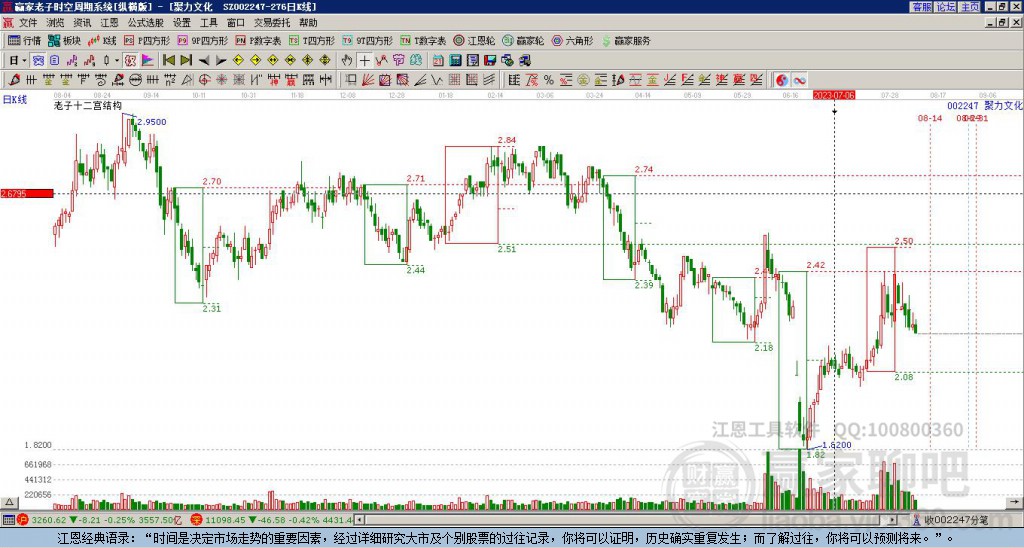The image size is (1024, 548).
Task: Open the 江恩 menu
Action: (x=109, y=23)
